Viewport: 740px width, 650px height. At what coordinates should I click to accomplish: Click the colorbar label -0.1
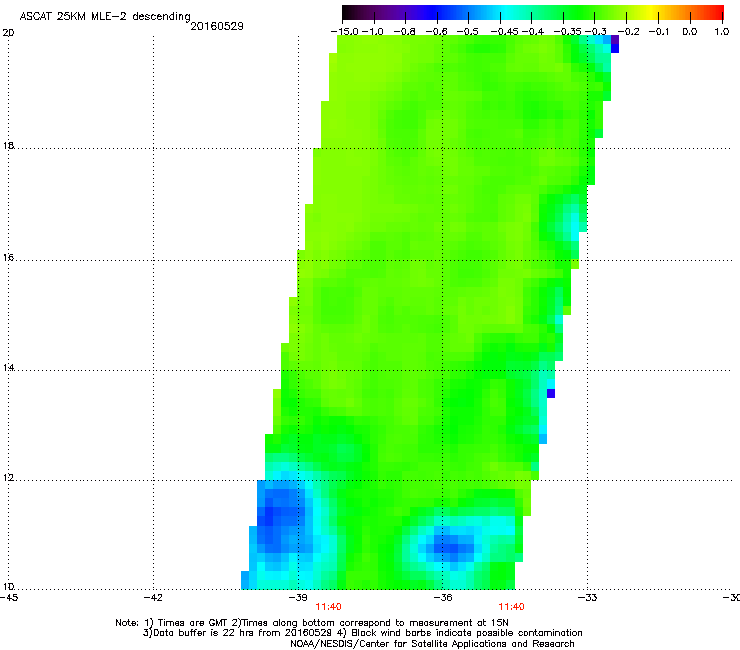tap(659, 32)
